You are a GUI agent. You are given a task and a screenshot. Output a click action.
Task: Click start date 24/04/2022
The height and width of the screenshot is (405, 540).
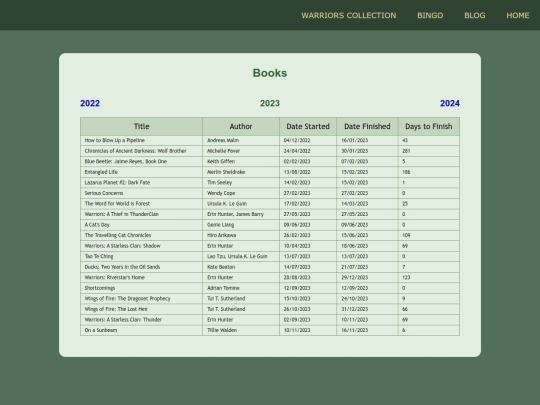297,151
